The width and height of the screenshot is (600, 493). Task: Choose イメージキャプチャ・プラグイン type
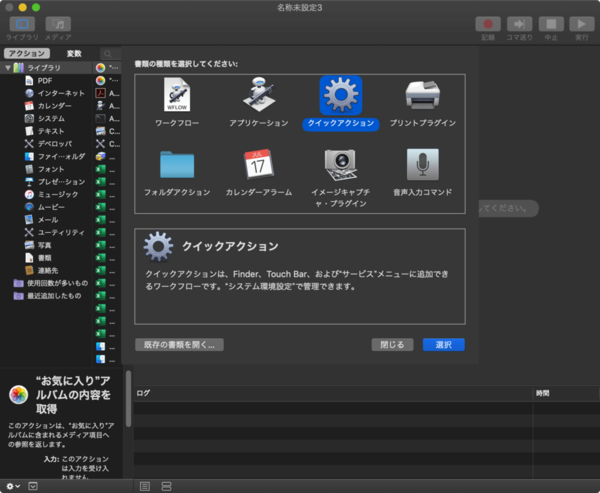point(341,178)
